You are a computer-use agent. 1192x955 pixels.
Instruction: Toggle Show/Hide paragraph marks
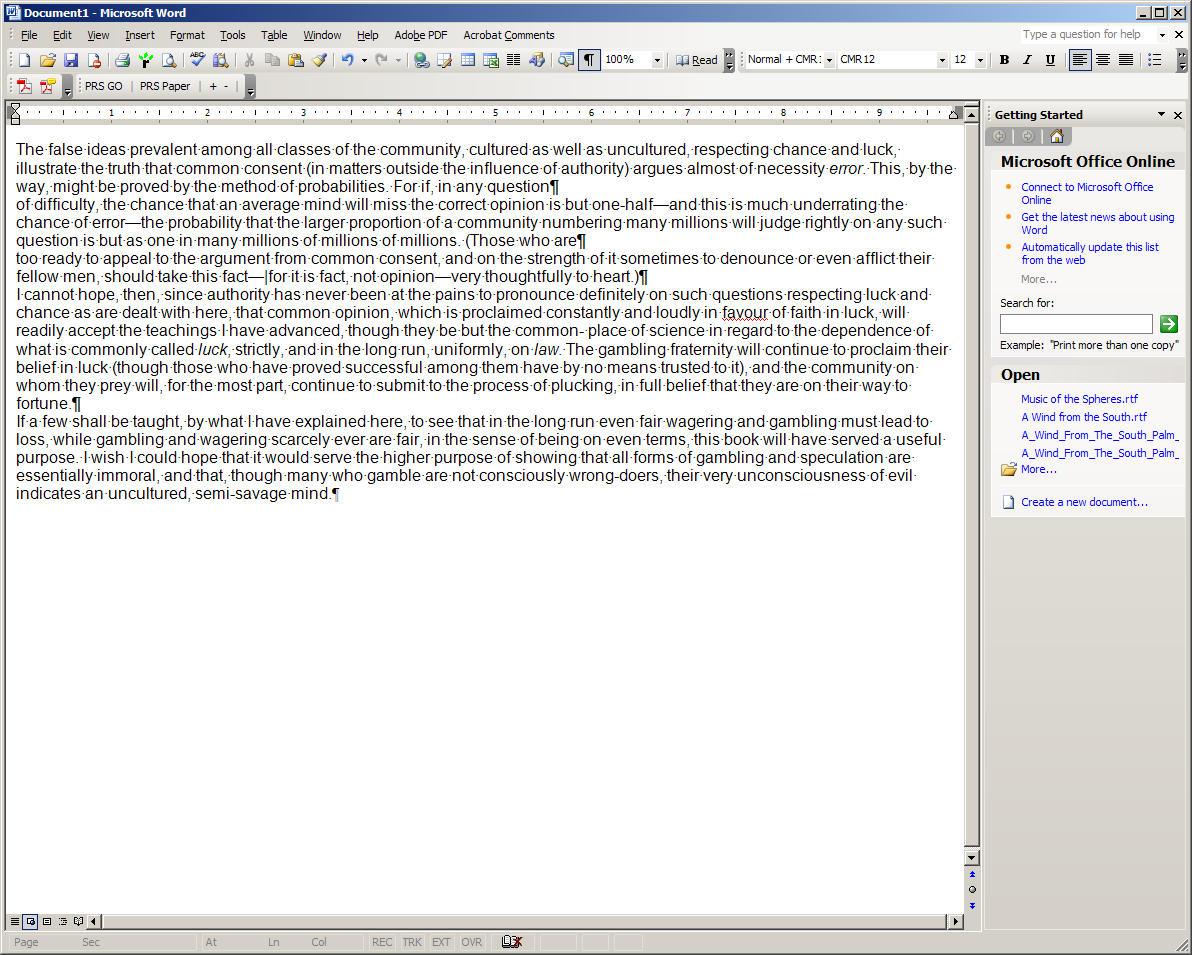(589, 60)
